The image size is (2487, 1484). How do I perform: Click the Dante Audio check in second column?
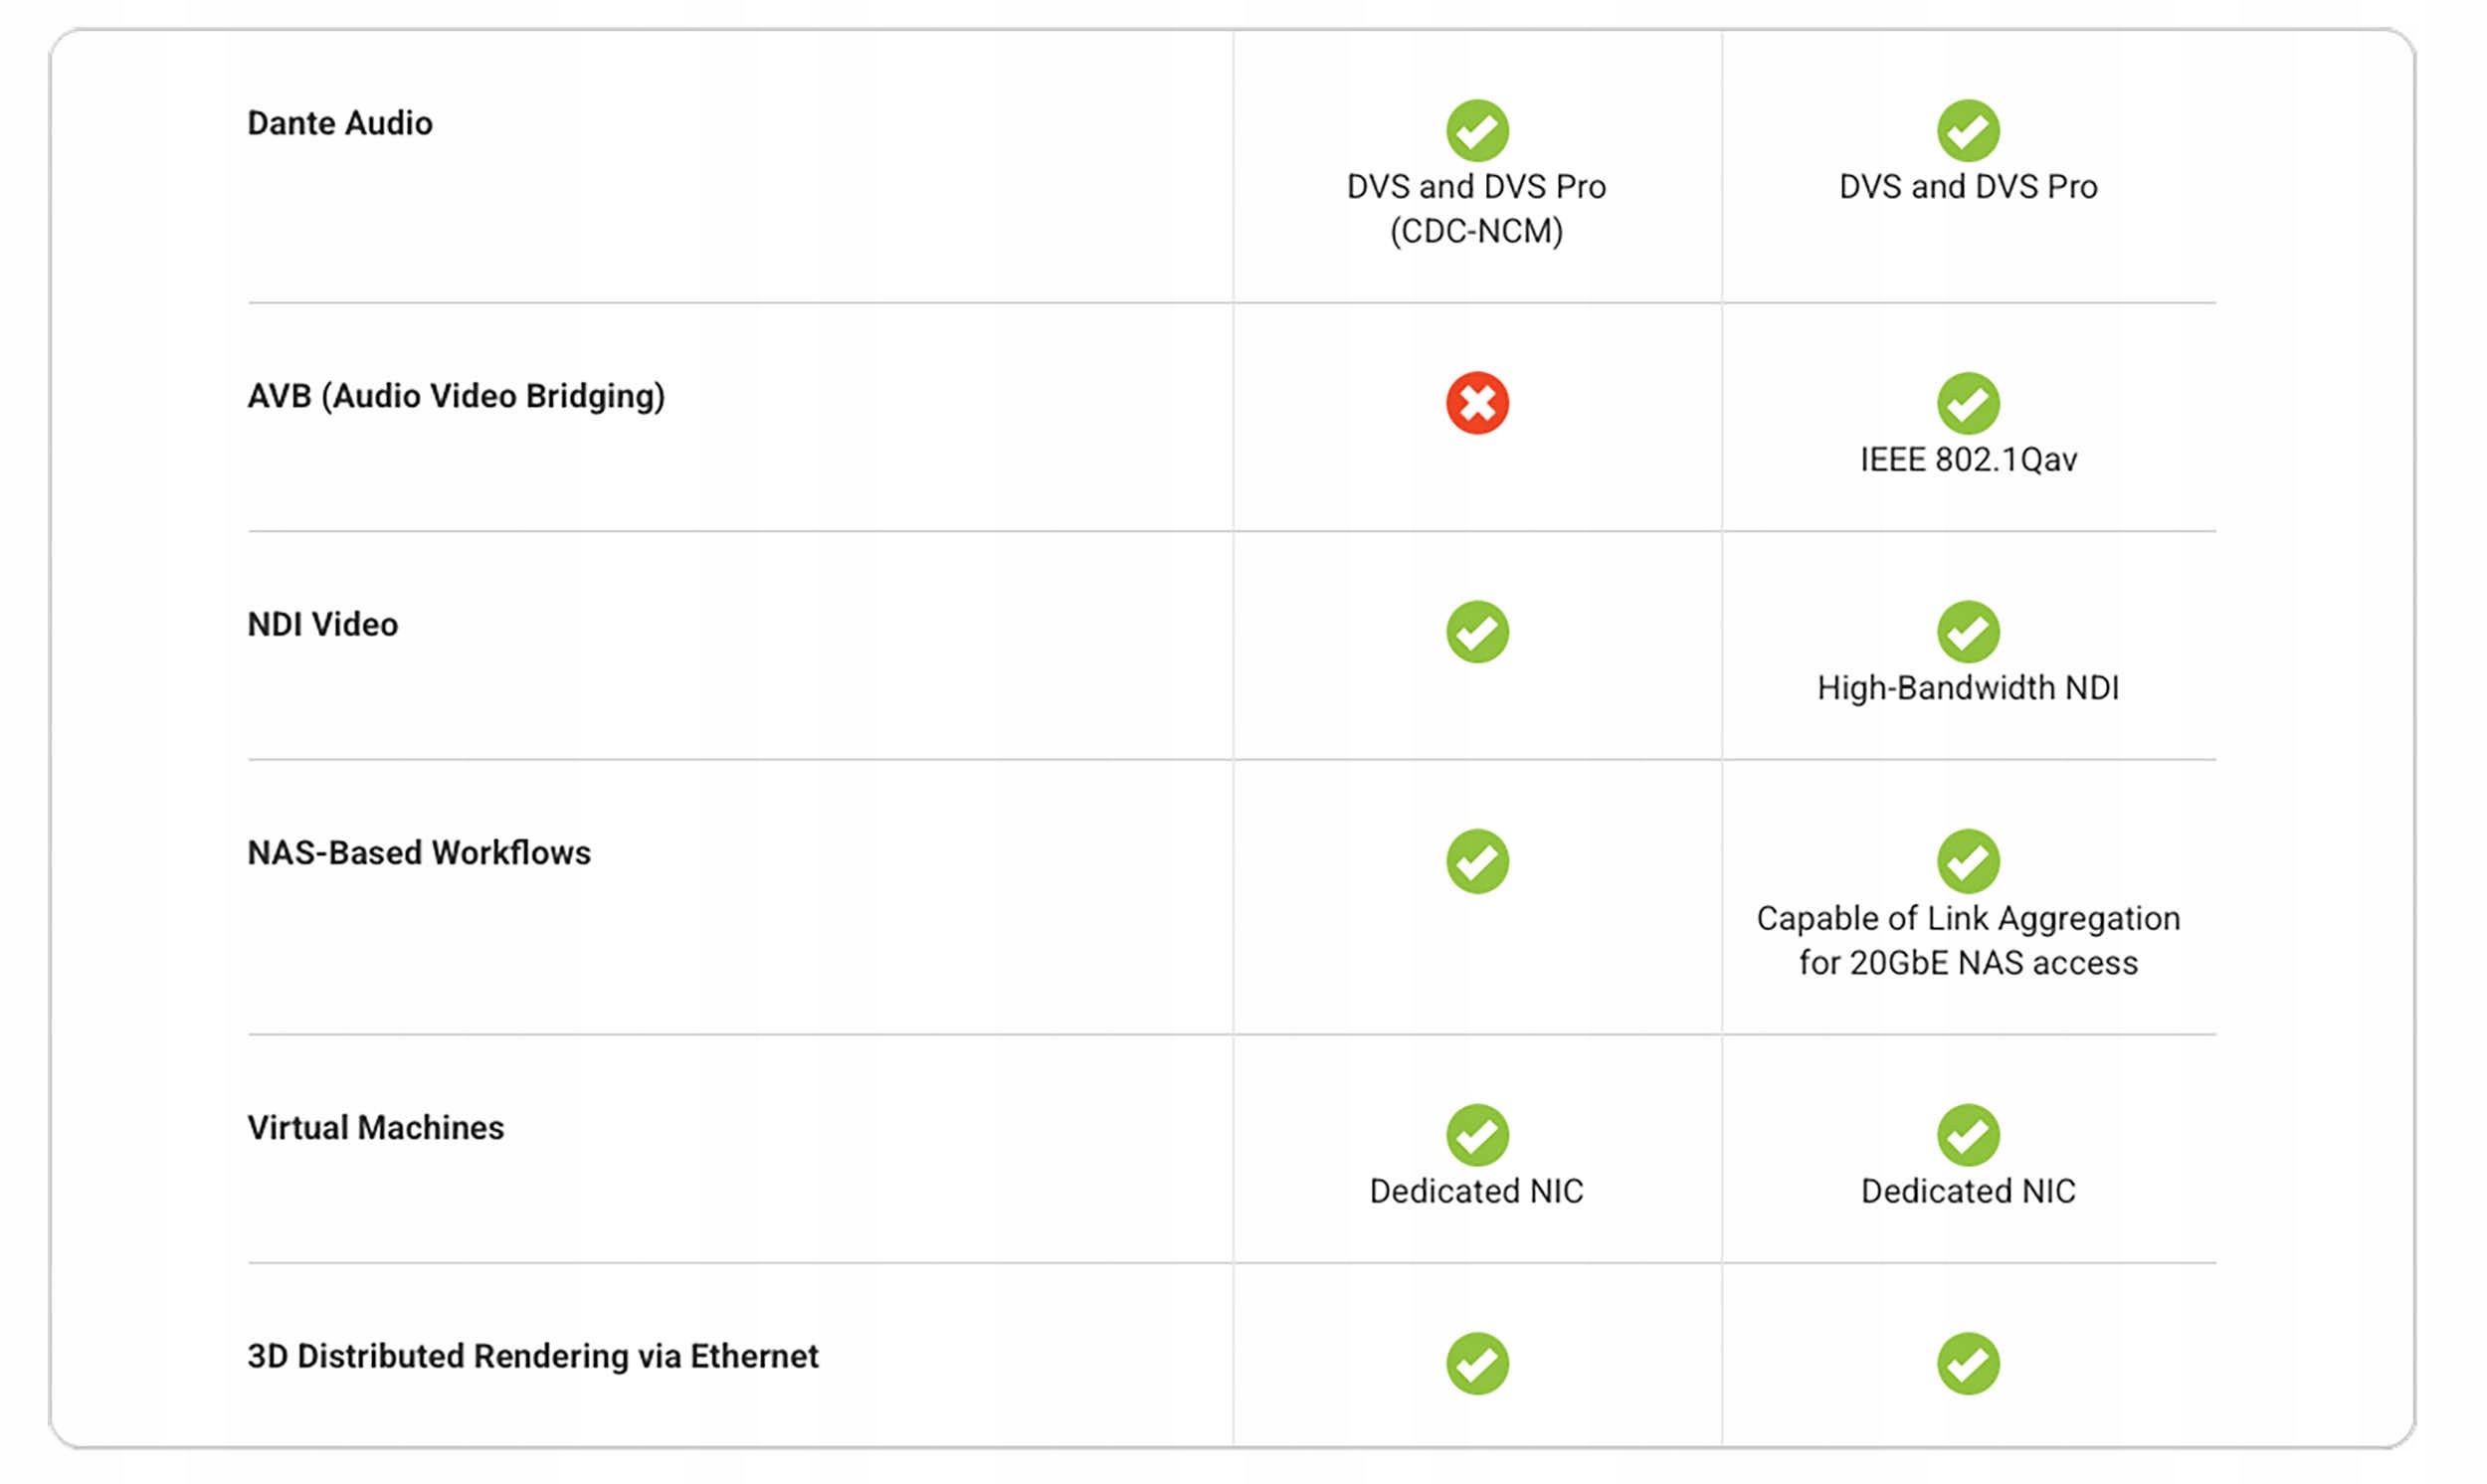[1968, 130]
